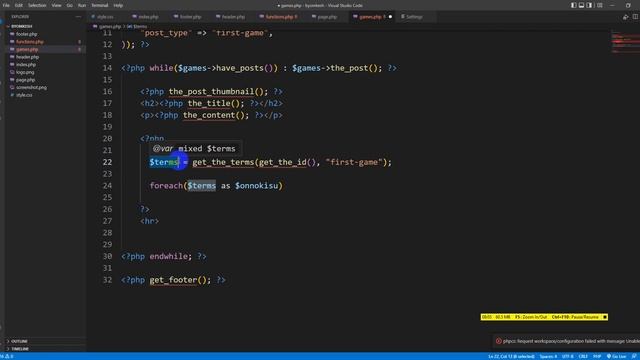Click Ln 22, Col cursor position status

511,356
